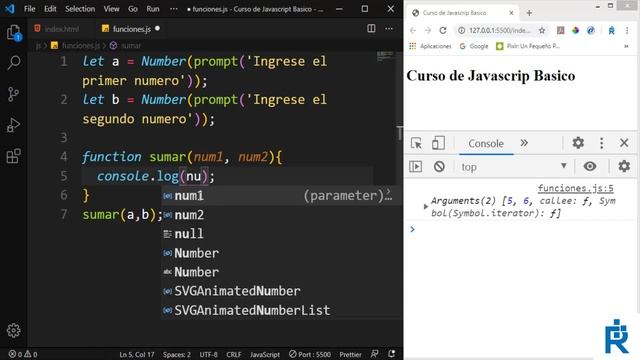Clear the console
The height and width of the screenshot is (360, 640).
pyautogui.click(x=439, y=167)
